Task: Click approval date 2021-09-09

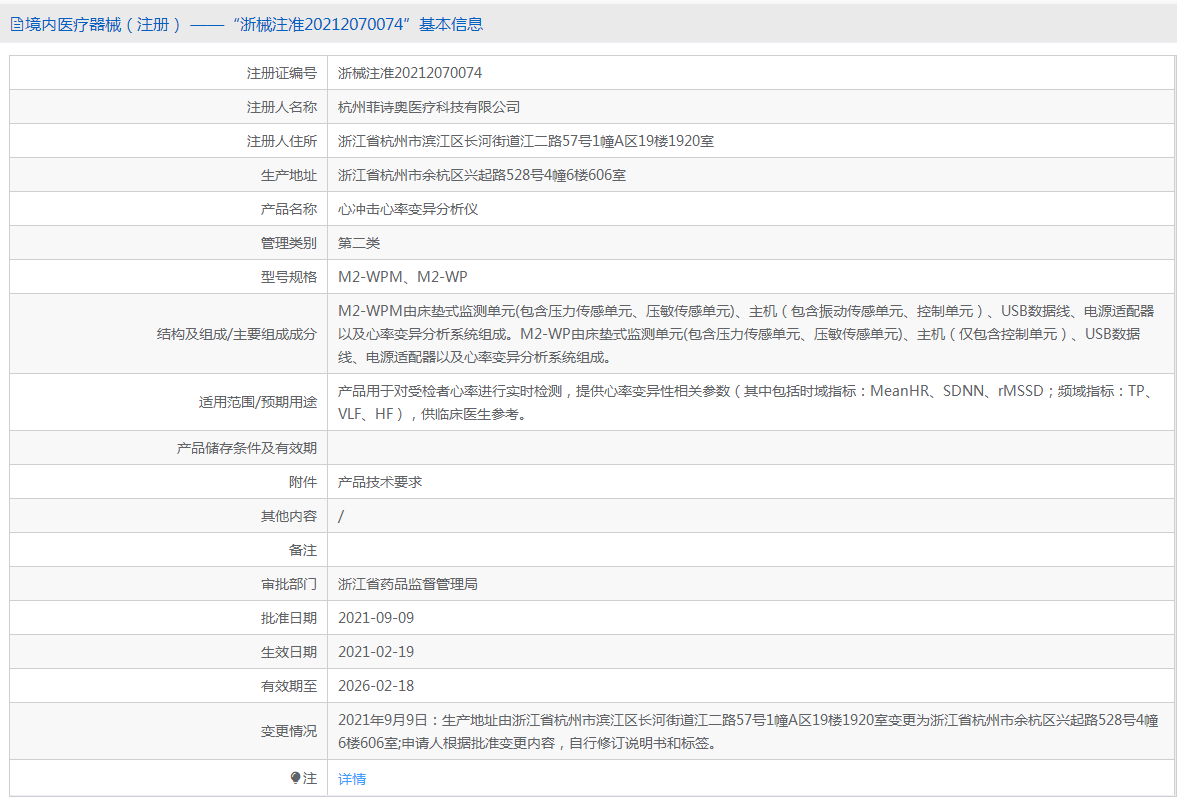Action: 376,618
